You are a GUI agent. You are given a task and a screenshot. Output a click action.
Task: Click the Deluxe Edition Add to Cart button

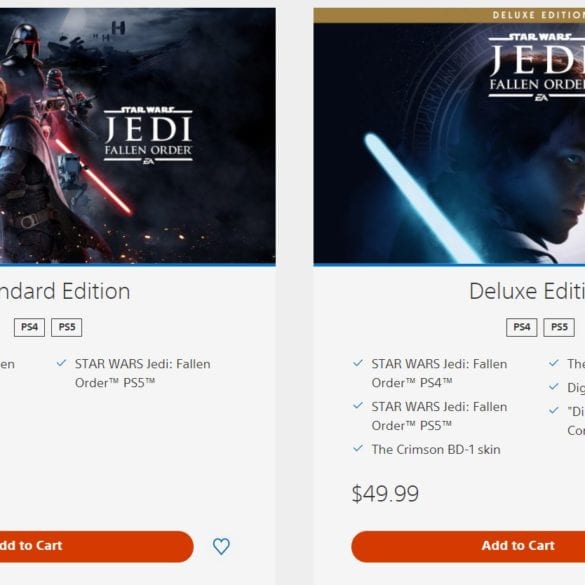point(468,546)
